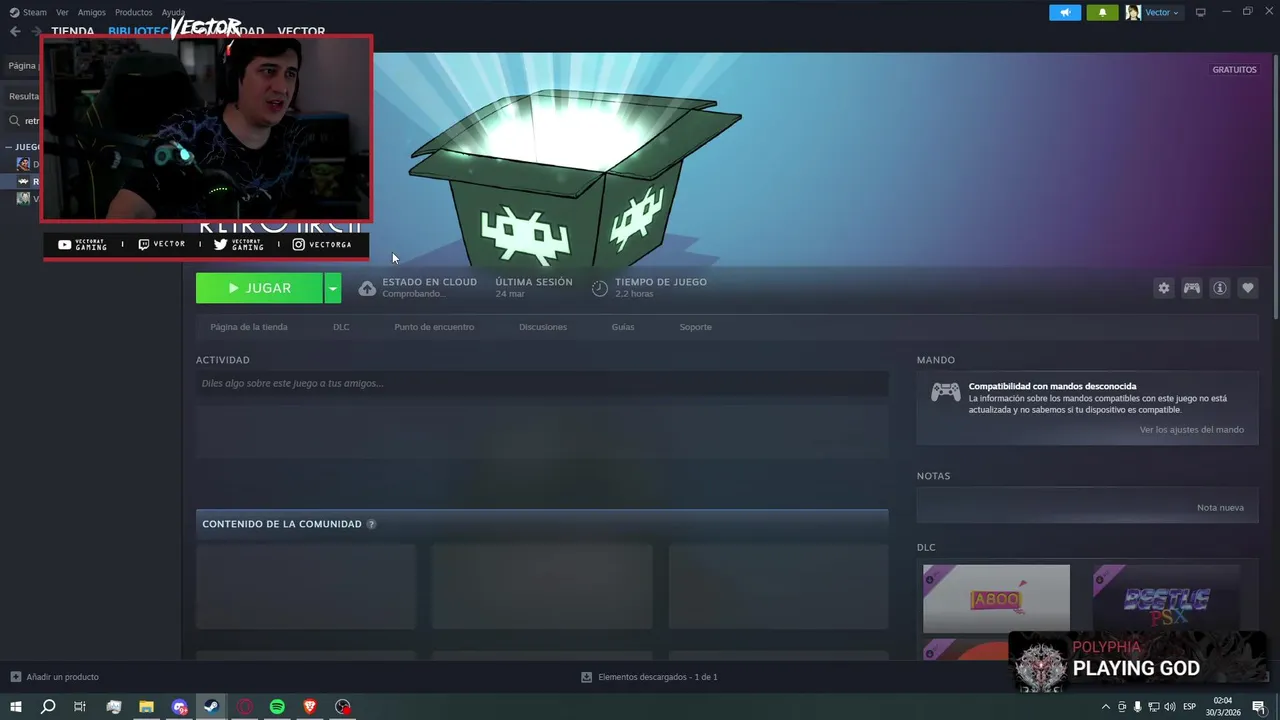Open the Beetle PSX DLC thumbnail
The image size is (1280, 720).
click(x=1166, y=599)
